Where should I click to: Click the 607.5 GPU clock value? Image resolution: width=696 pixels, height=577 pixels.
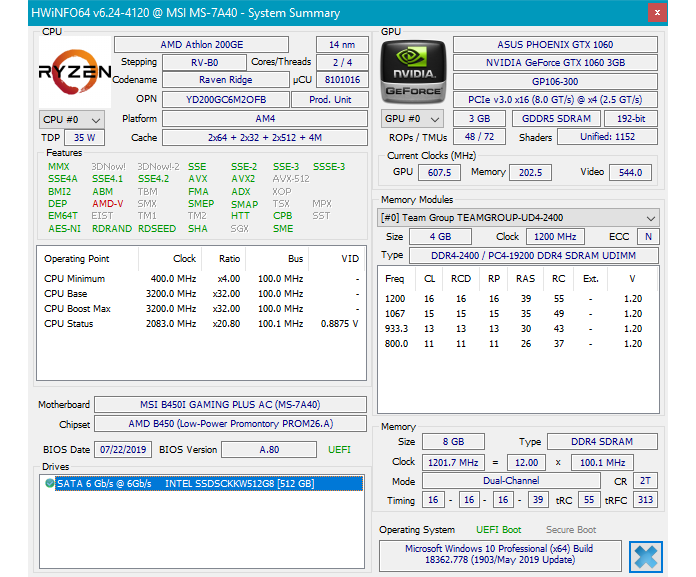439,173
